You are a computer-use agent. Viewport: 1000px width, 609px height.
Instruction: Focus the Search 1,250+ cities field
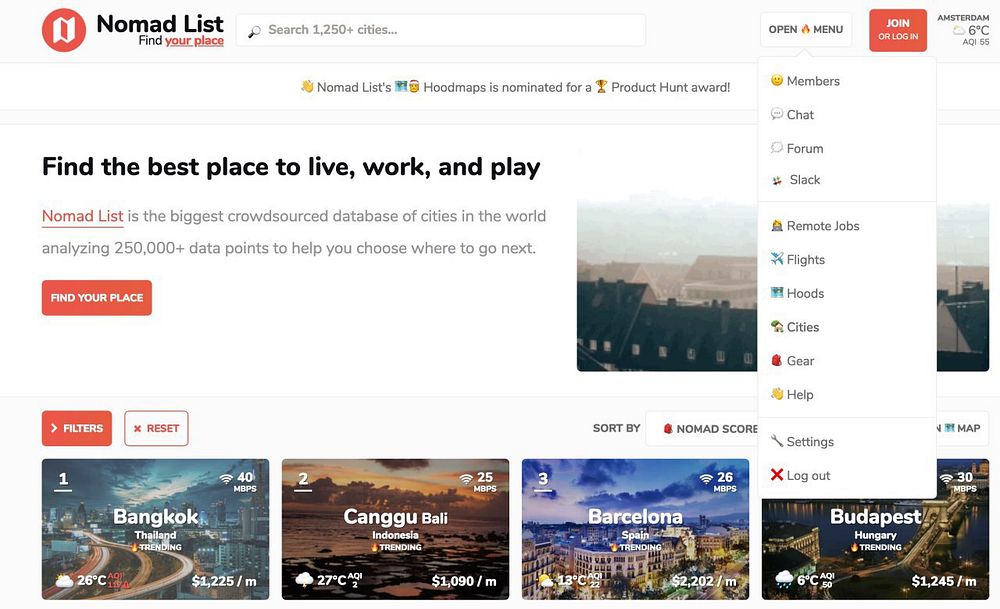coord(441,30)
